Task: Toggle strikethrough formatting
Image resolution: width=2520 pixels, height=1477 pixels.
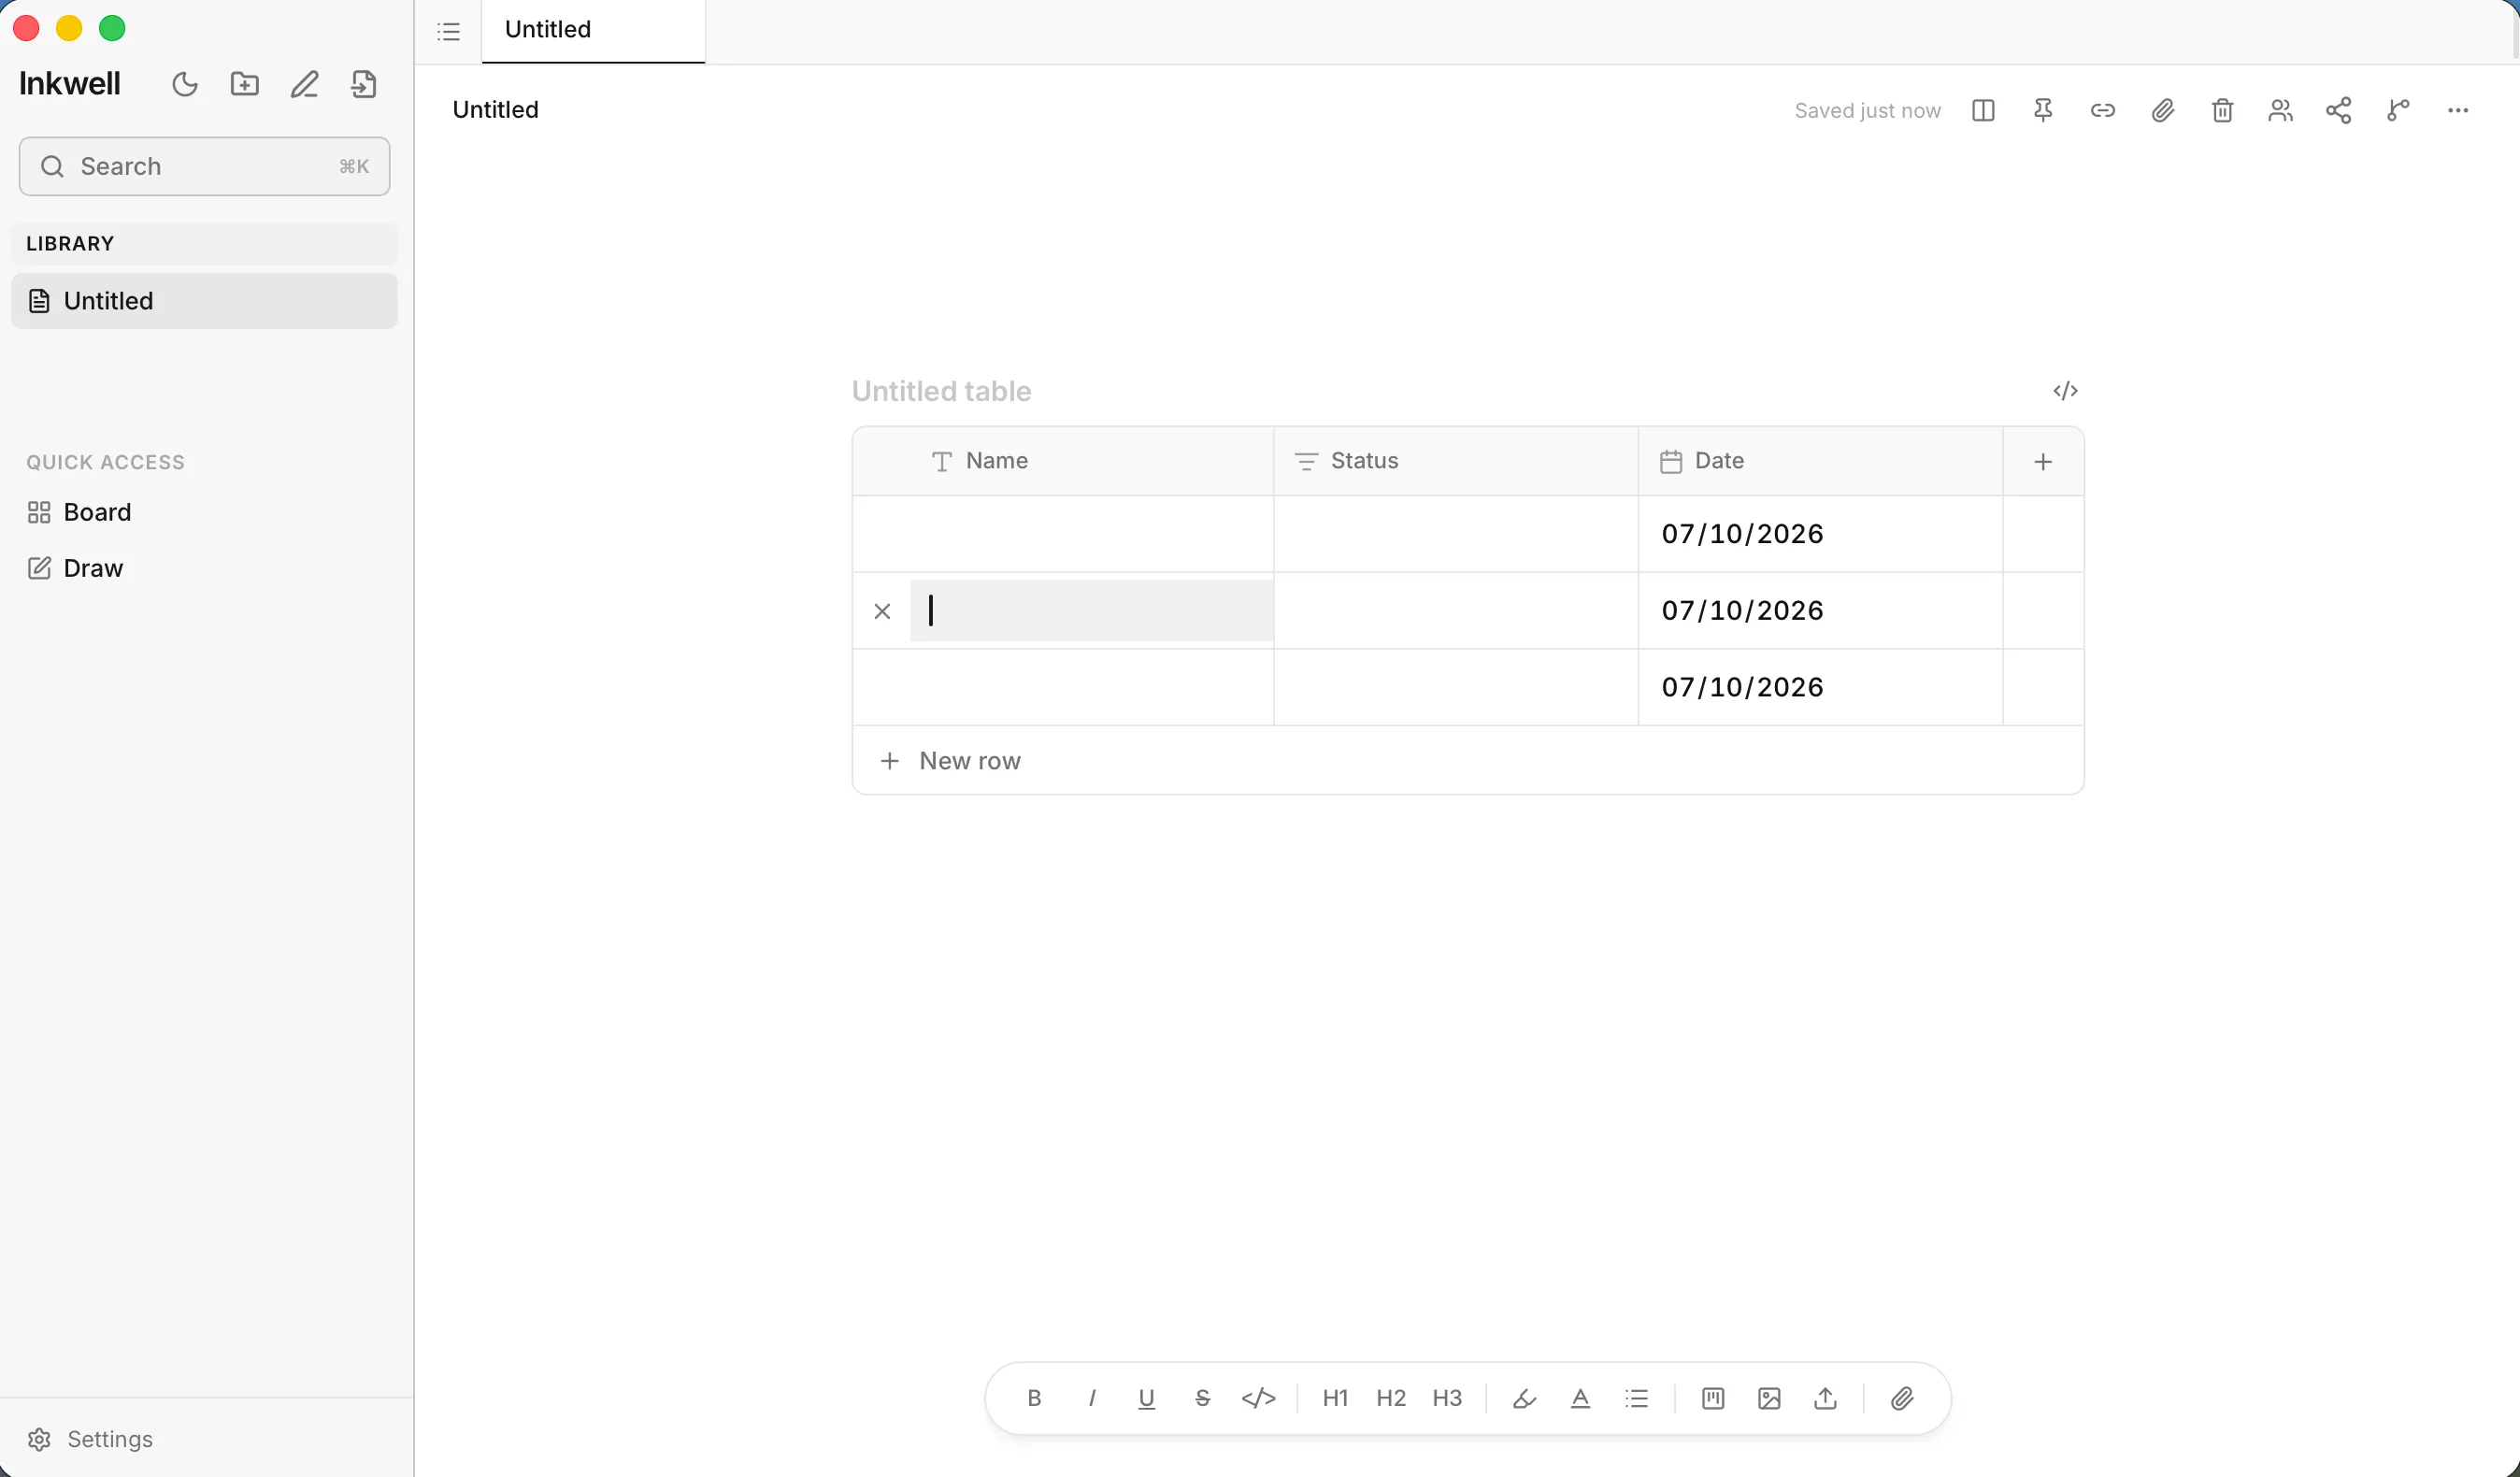Action: [1203, 1398]
